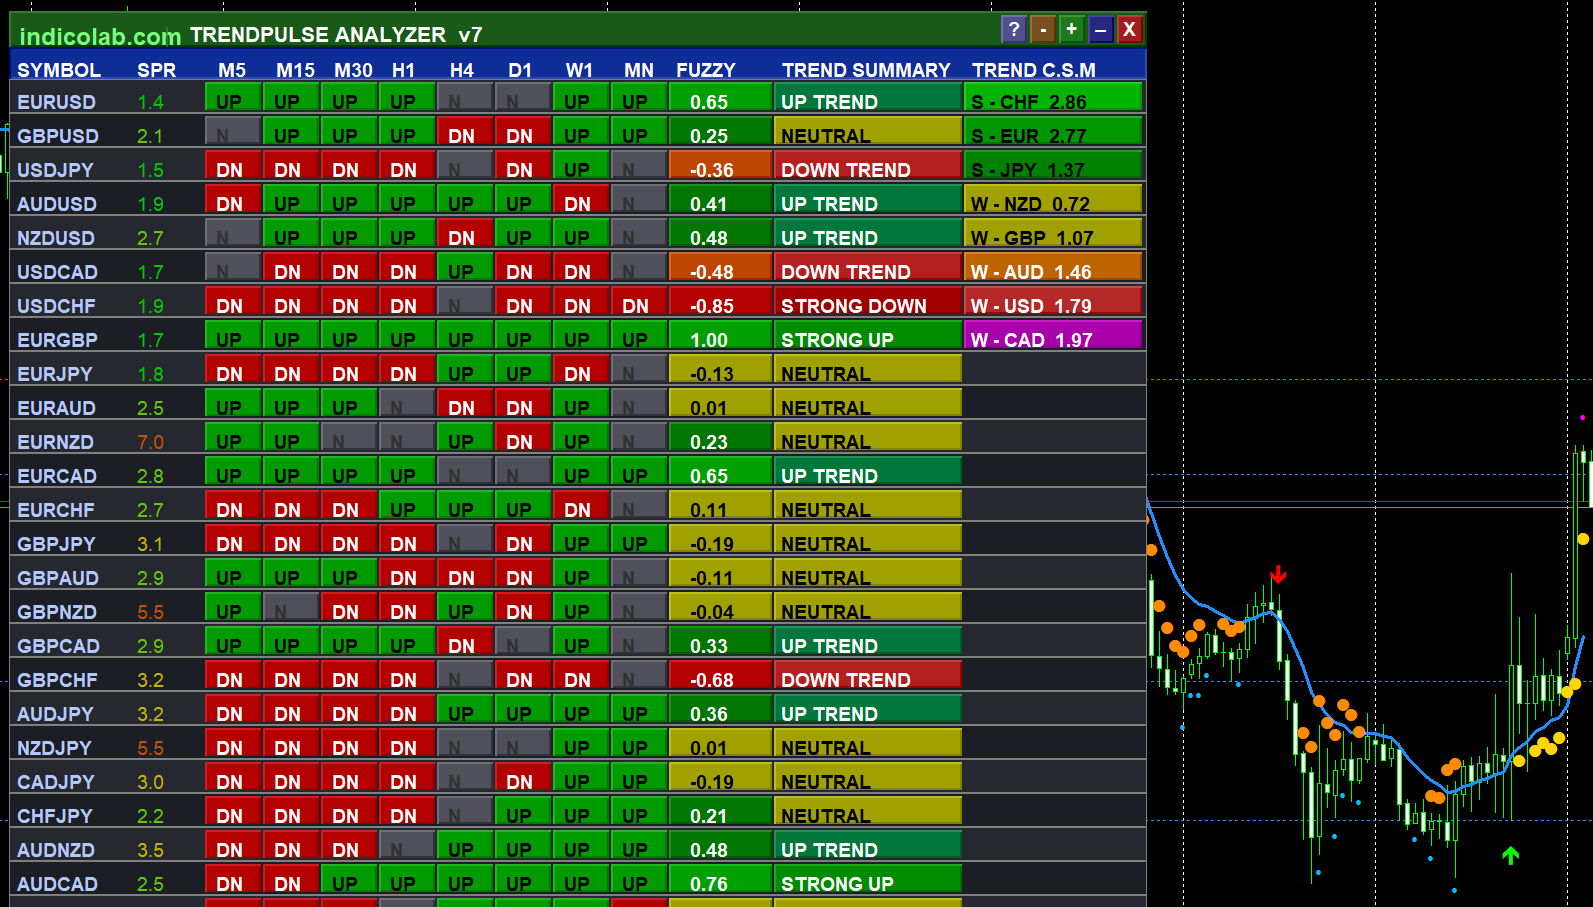The image size is (1593, 907).
Task: Collapse panel with the blue minimize button
Action: tap(1100, 30)
